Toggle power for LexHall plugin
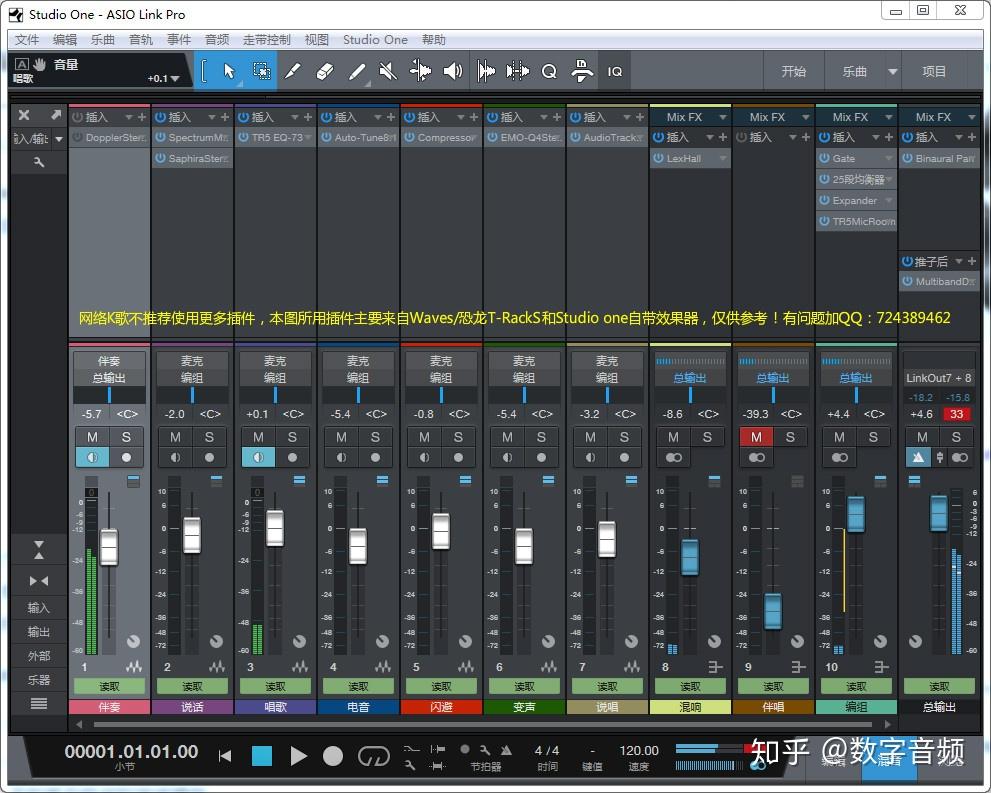The width and height of the screenshot is (991, 793). coord(658,159)
